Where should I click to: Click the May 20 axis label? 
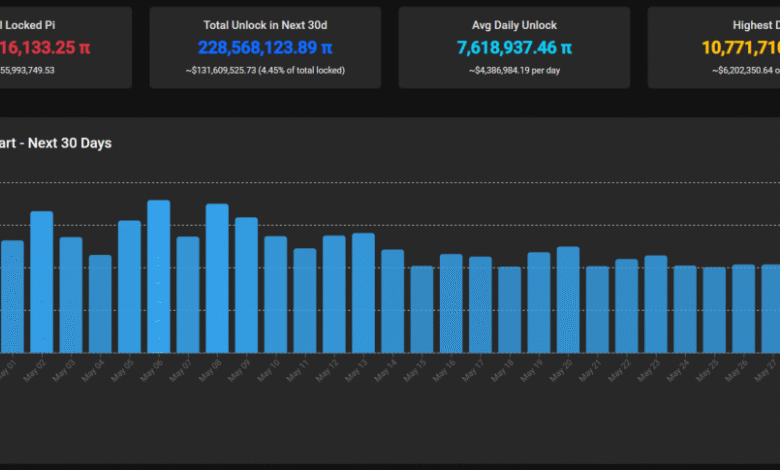pyautogui.click(x=561, y=371)
